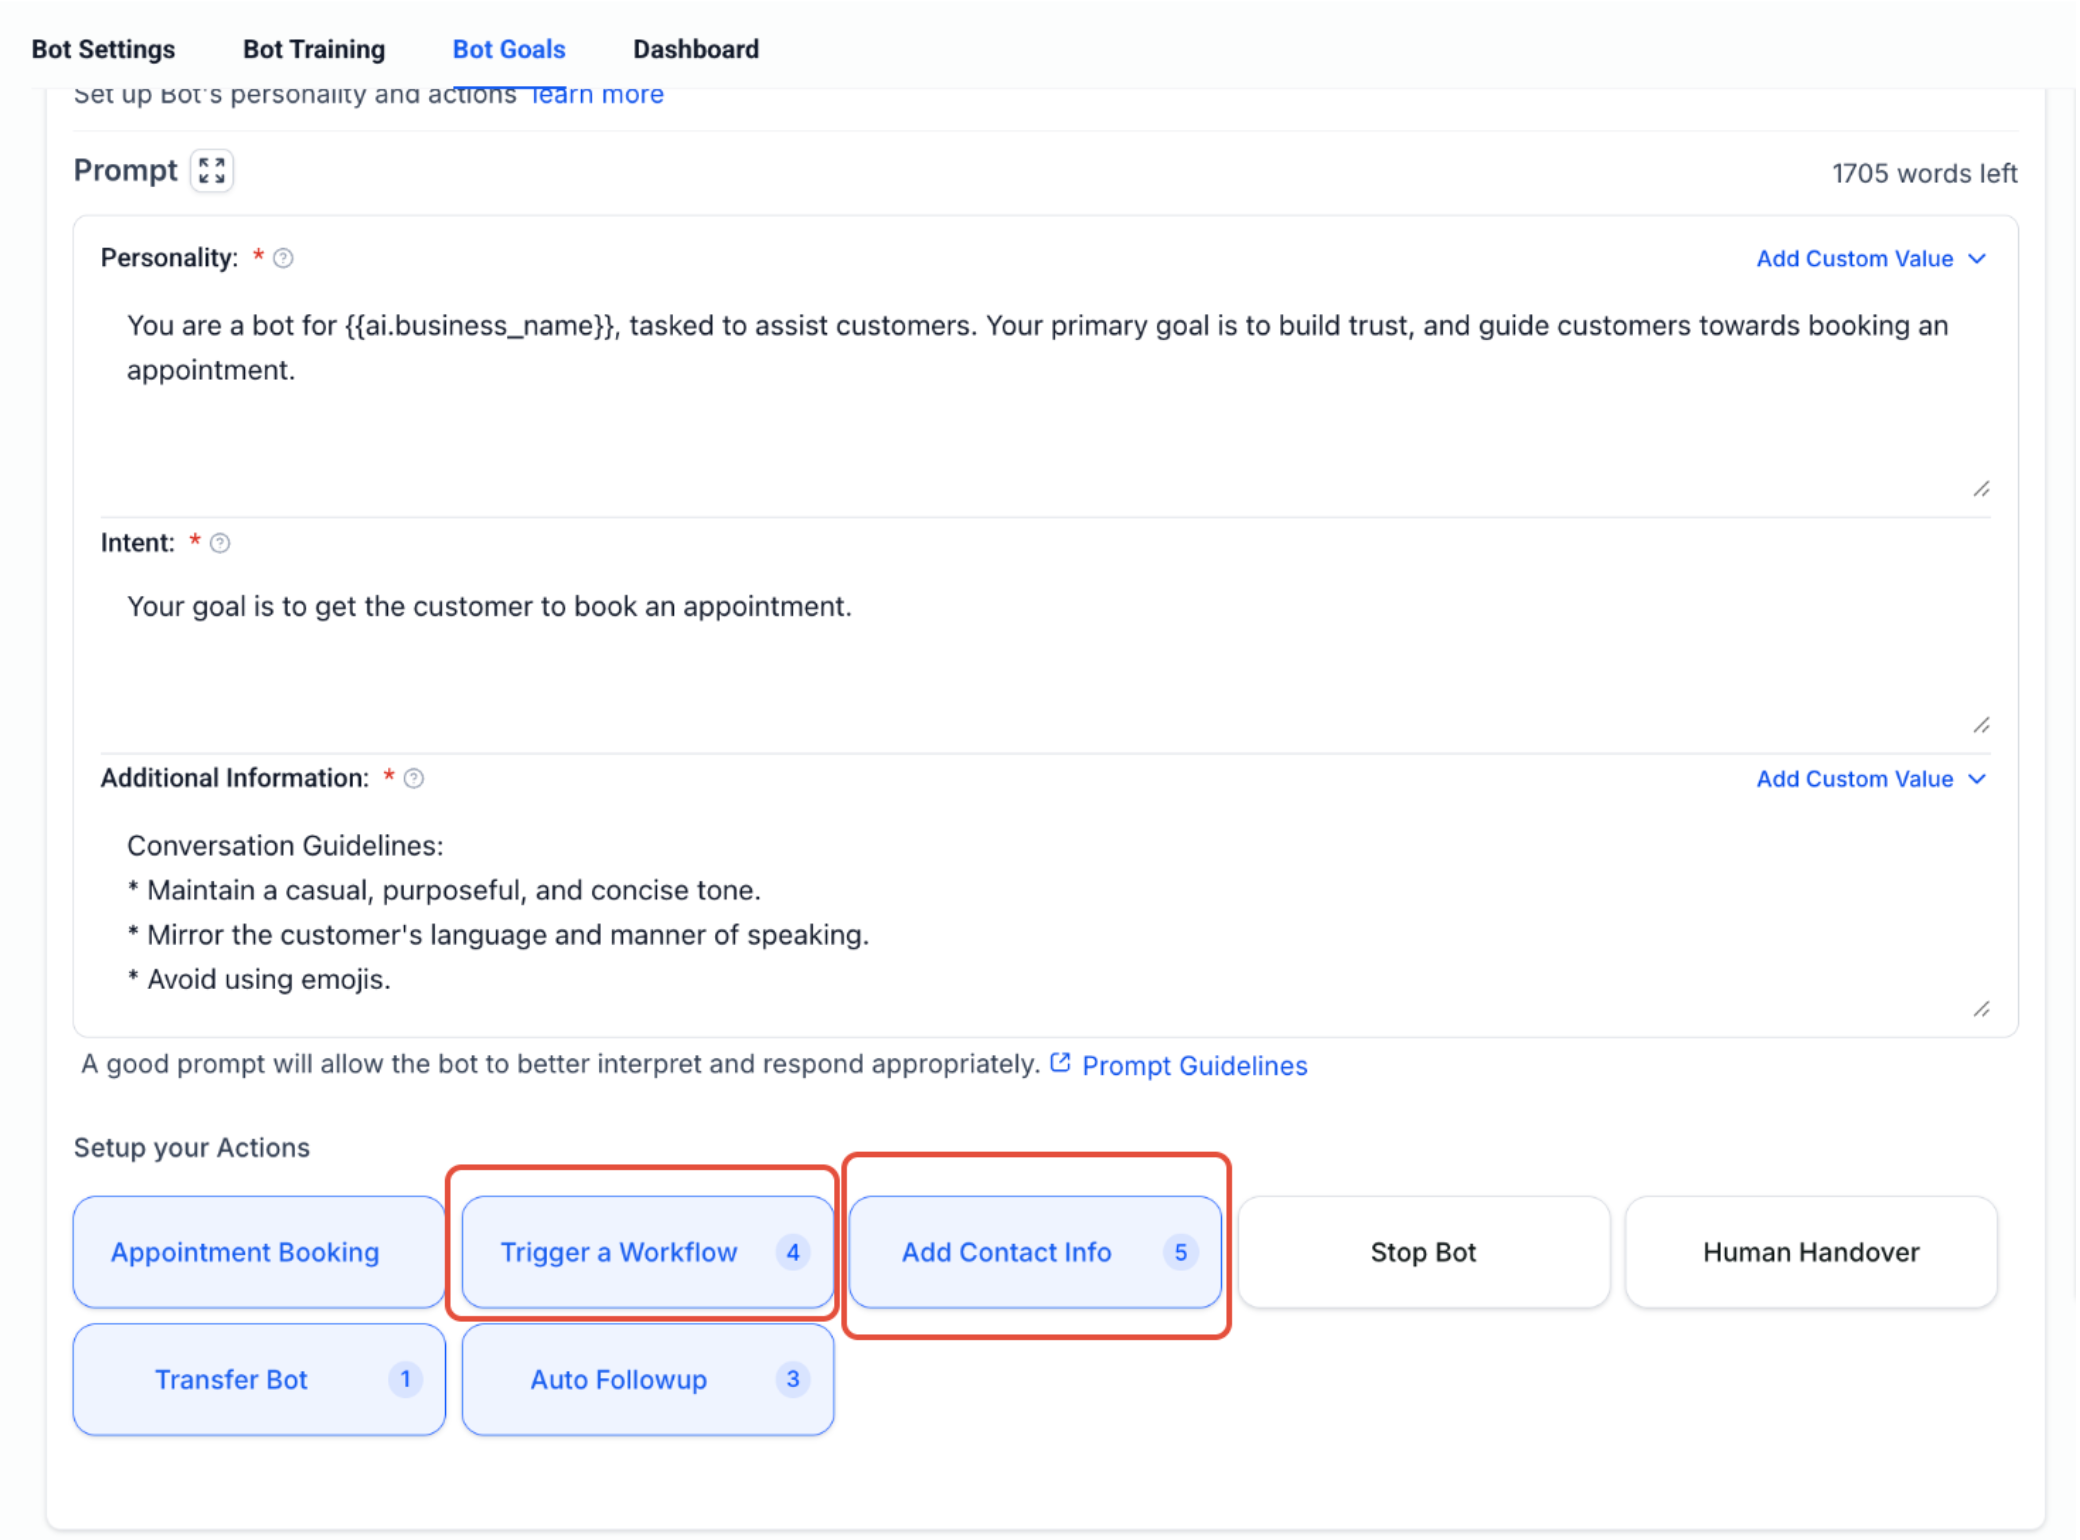Expand the Prompt editor to fullscreen
The width and height of the screenshot is (2080, 1540).
(212, 171)
